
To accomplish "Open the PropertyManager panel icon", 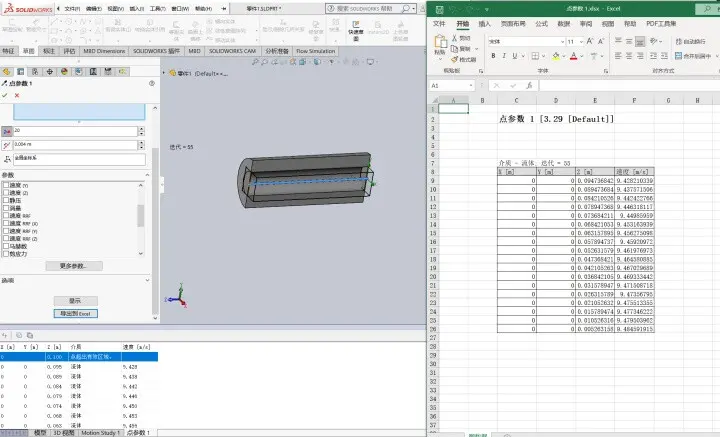I will tap(21, 72).
